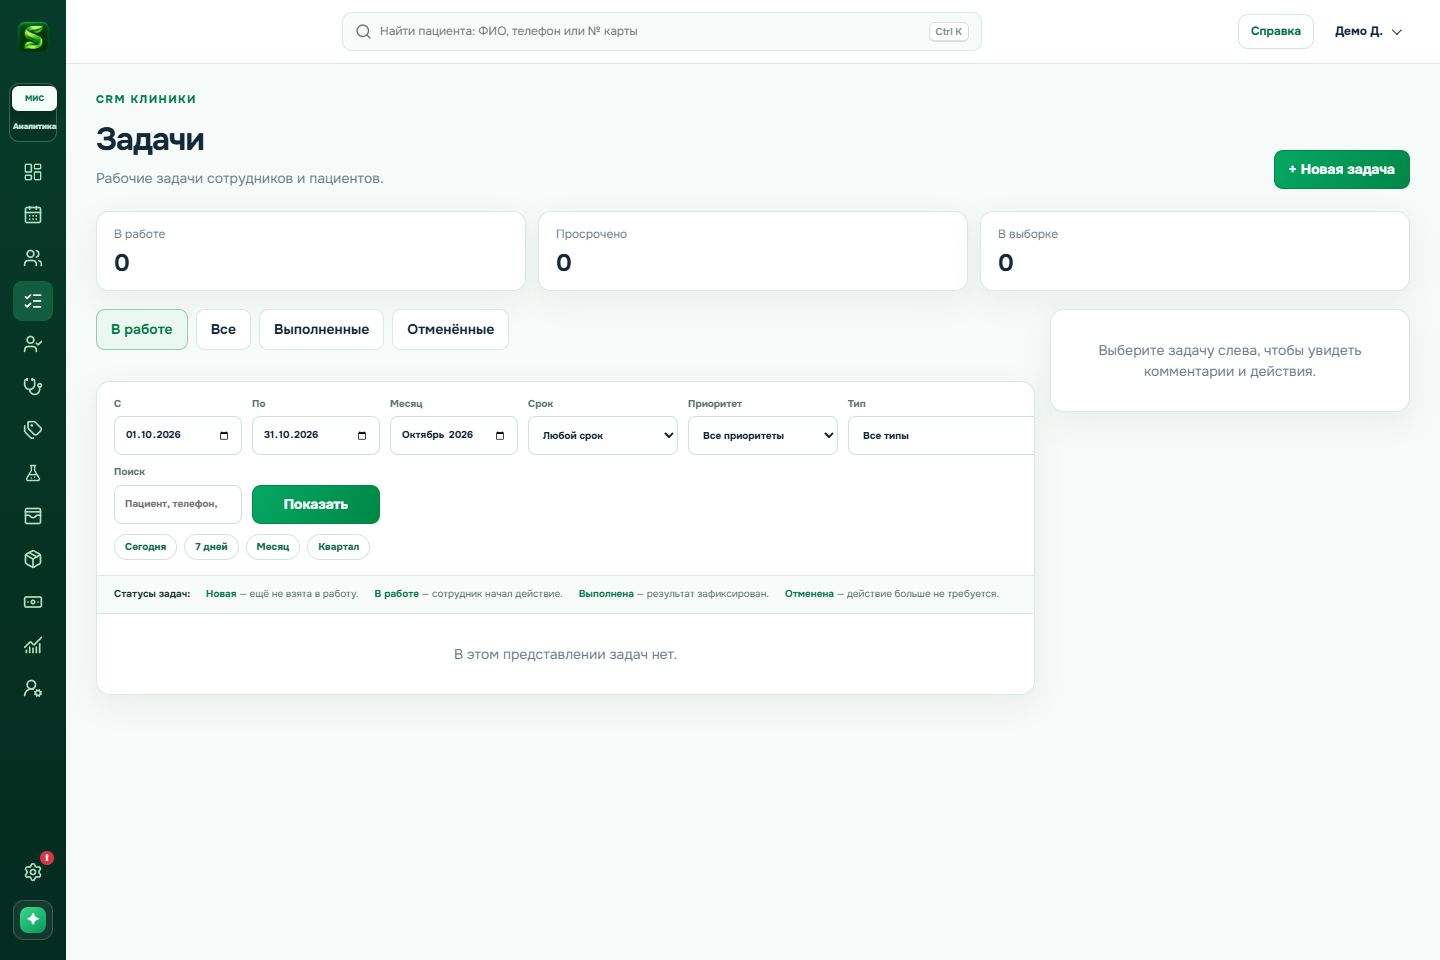
Task: Open the dashboard grid icon in sidebar
Action: (x=33, y=172)
